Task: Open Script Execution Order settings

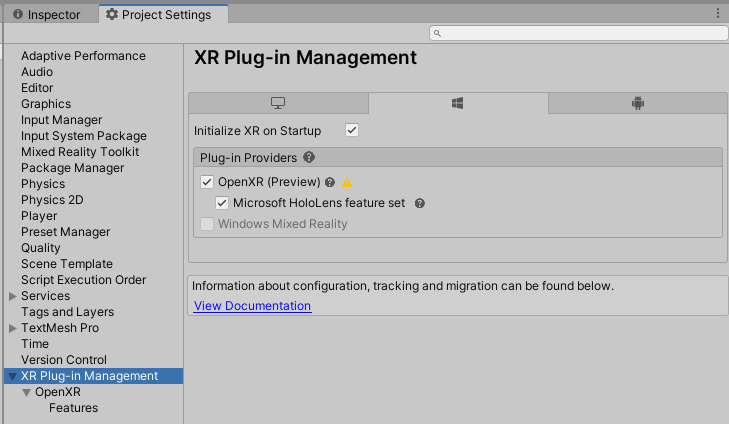Action: pyautogui.click(x=84, y=280)
